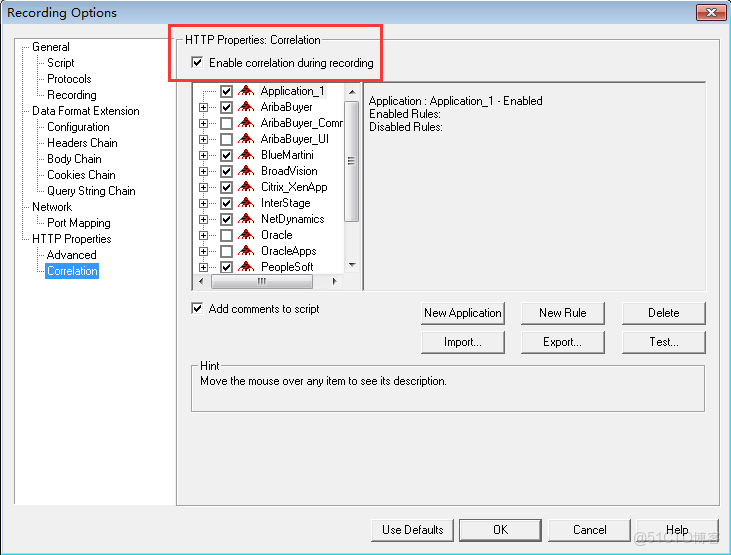Confirm the dialog with OK

[500, 530]
